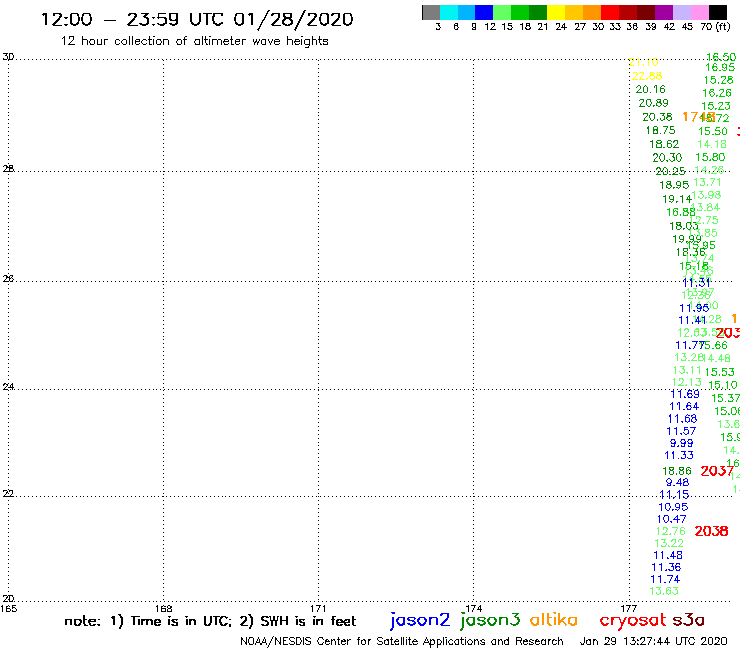Image resolution: width=740 pixels, height=650 pixels.
Task: Select the black swatch at the legend's end
Action: pyautogui.click(x=718, y=12)
